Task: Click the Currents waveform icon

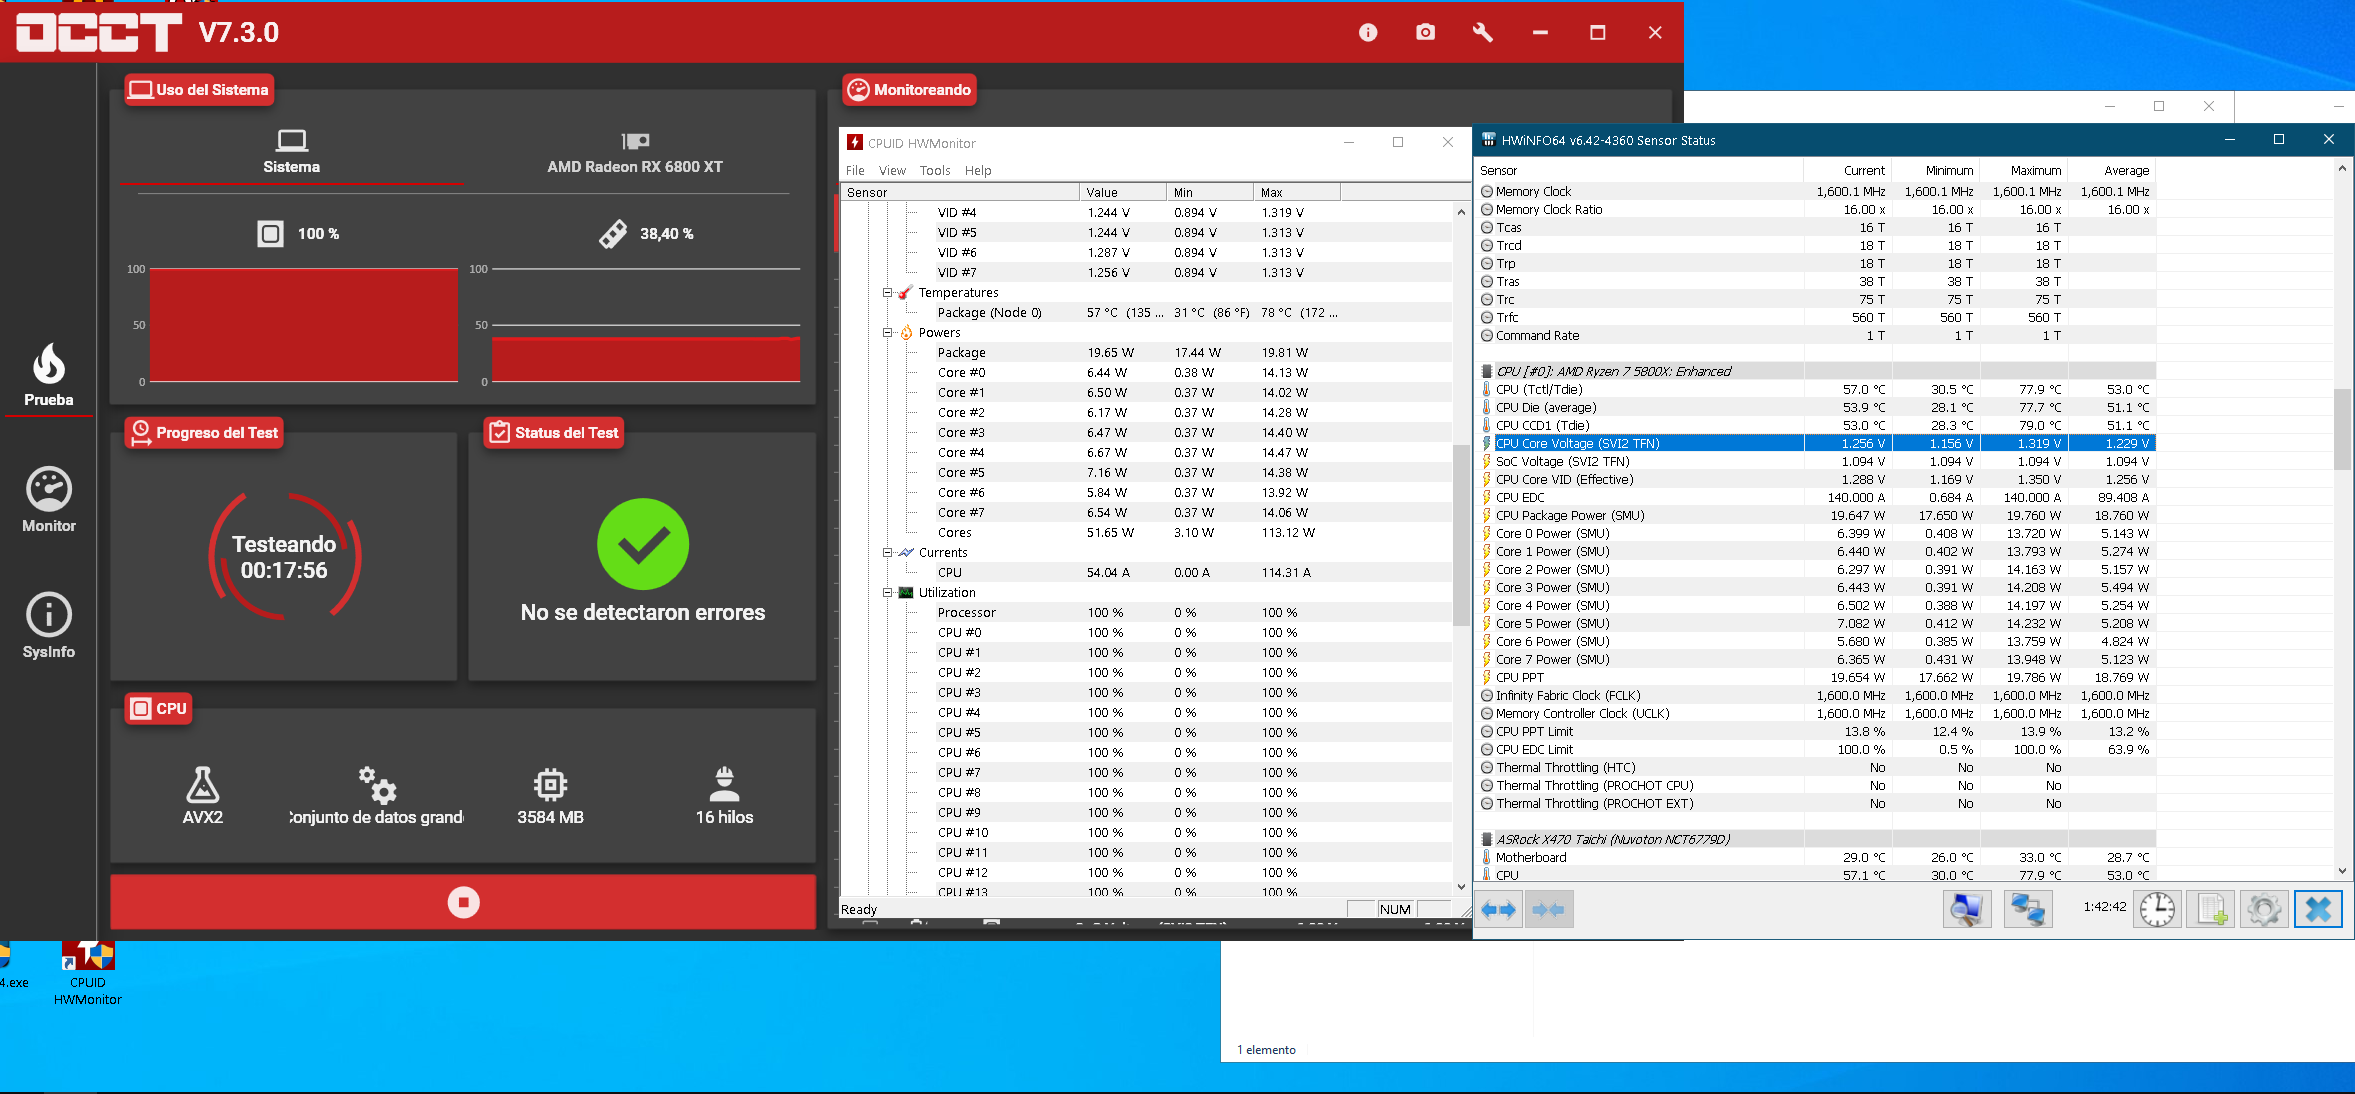Action: [x=906, y=553]
